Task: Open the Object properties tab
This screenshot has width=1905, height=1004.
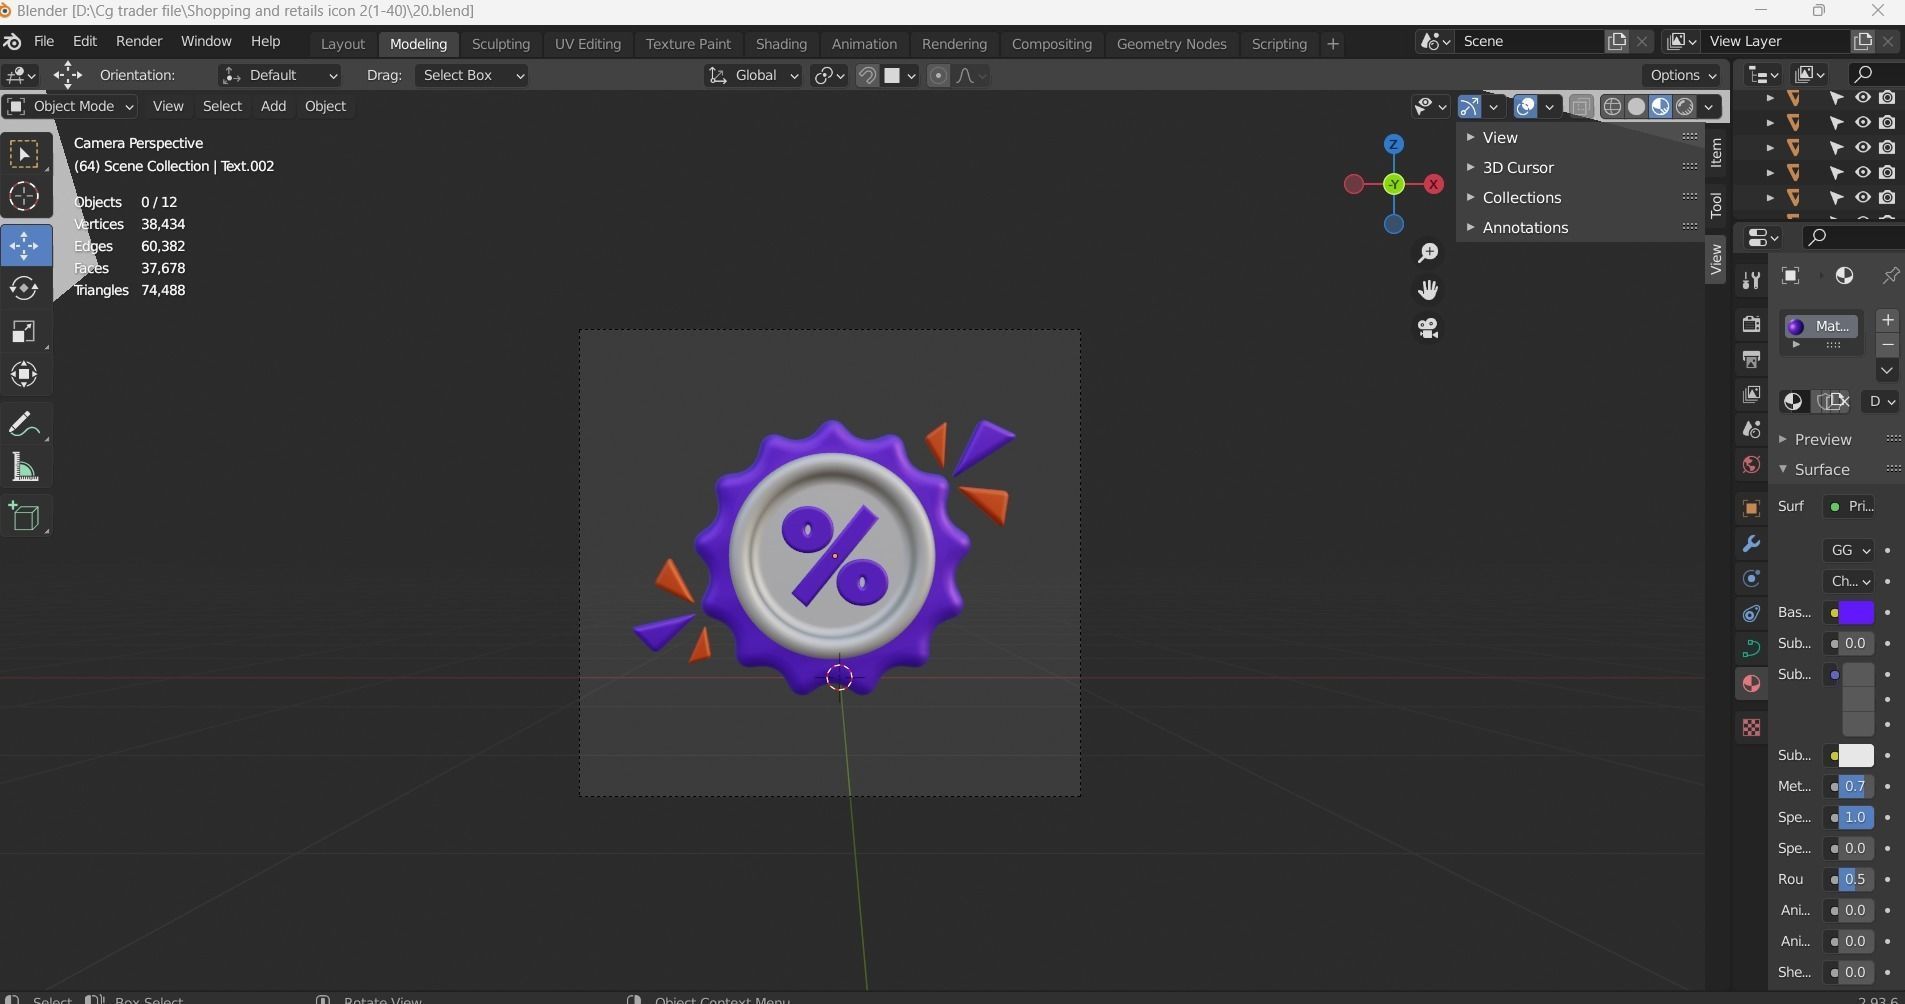Action: point(1751,508)
